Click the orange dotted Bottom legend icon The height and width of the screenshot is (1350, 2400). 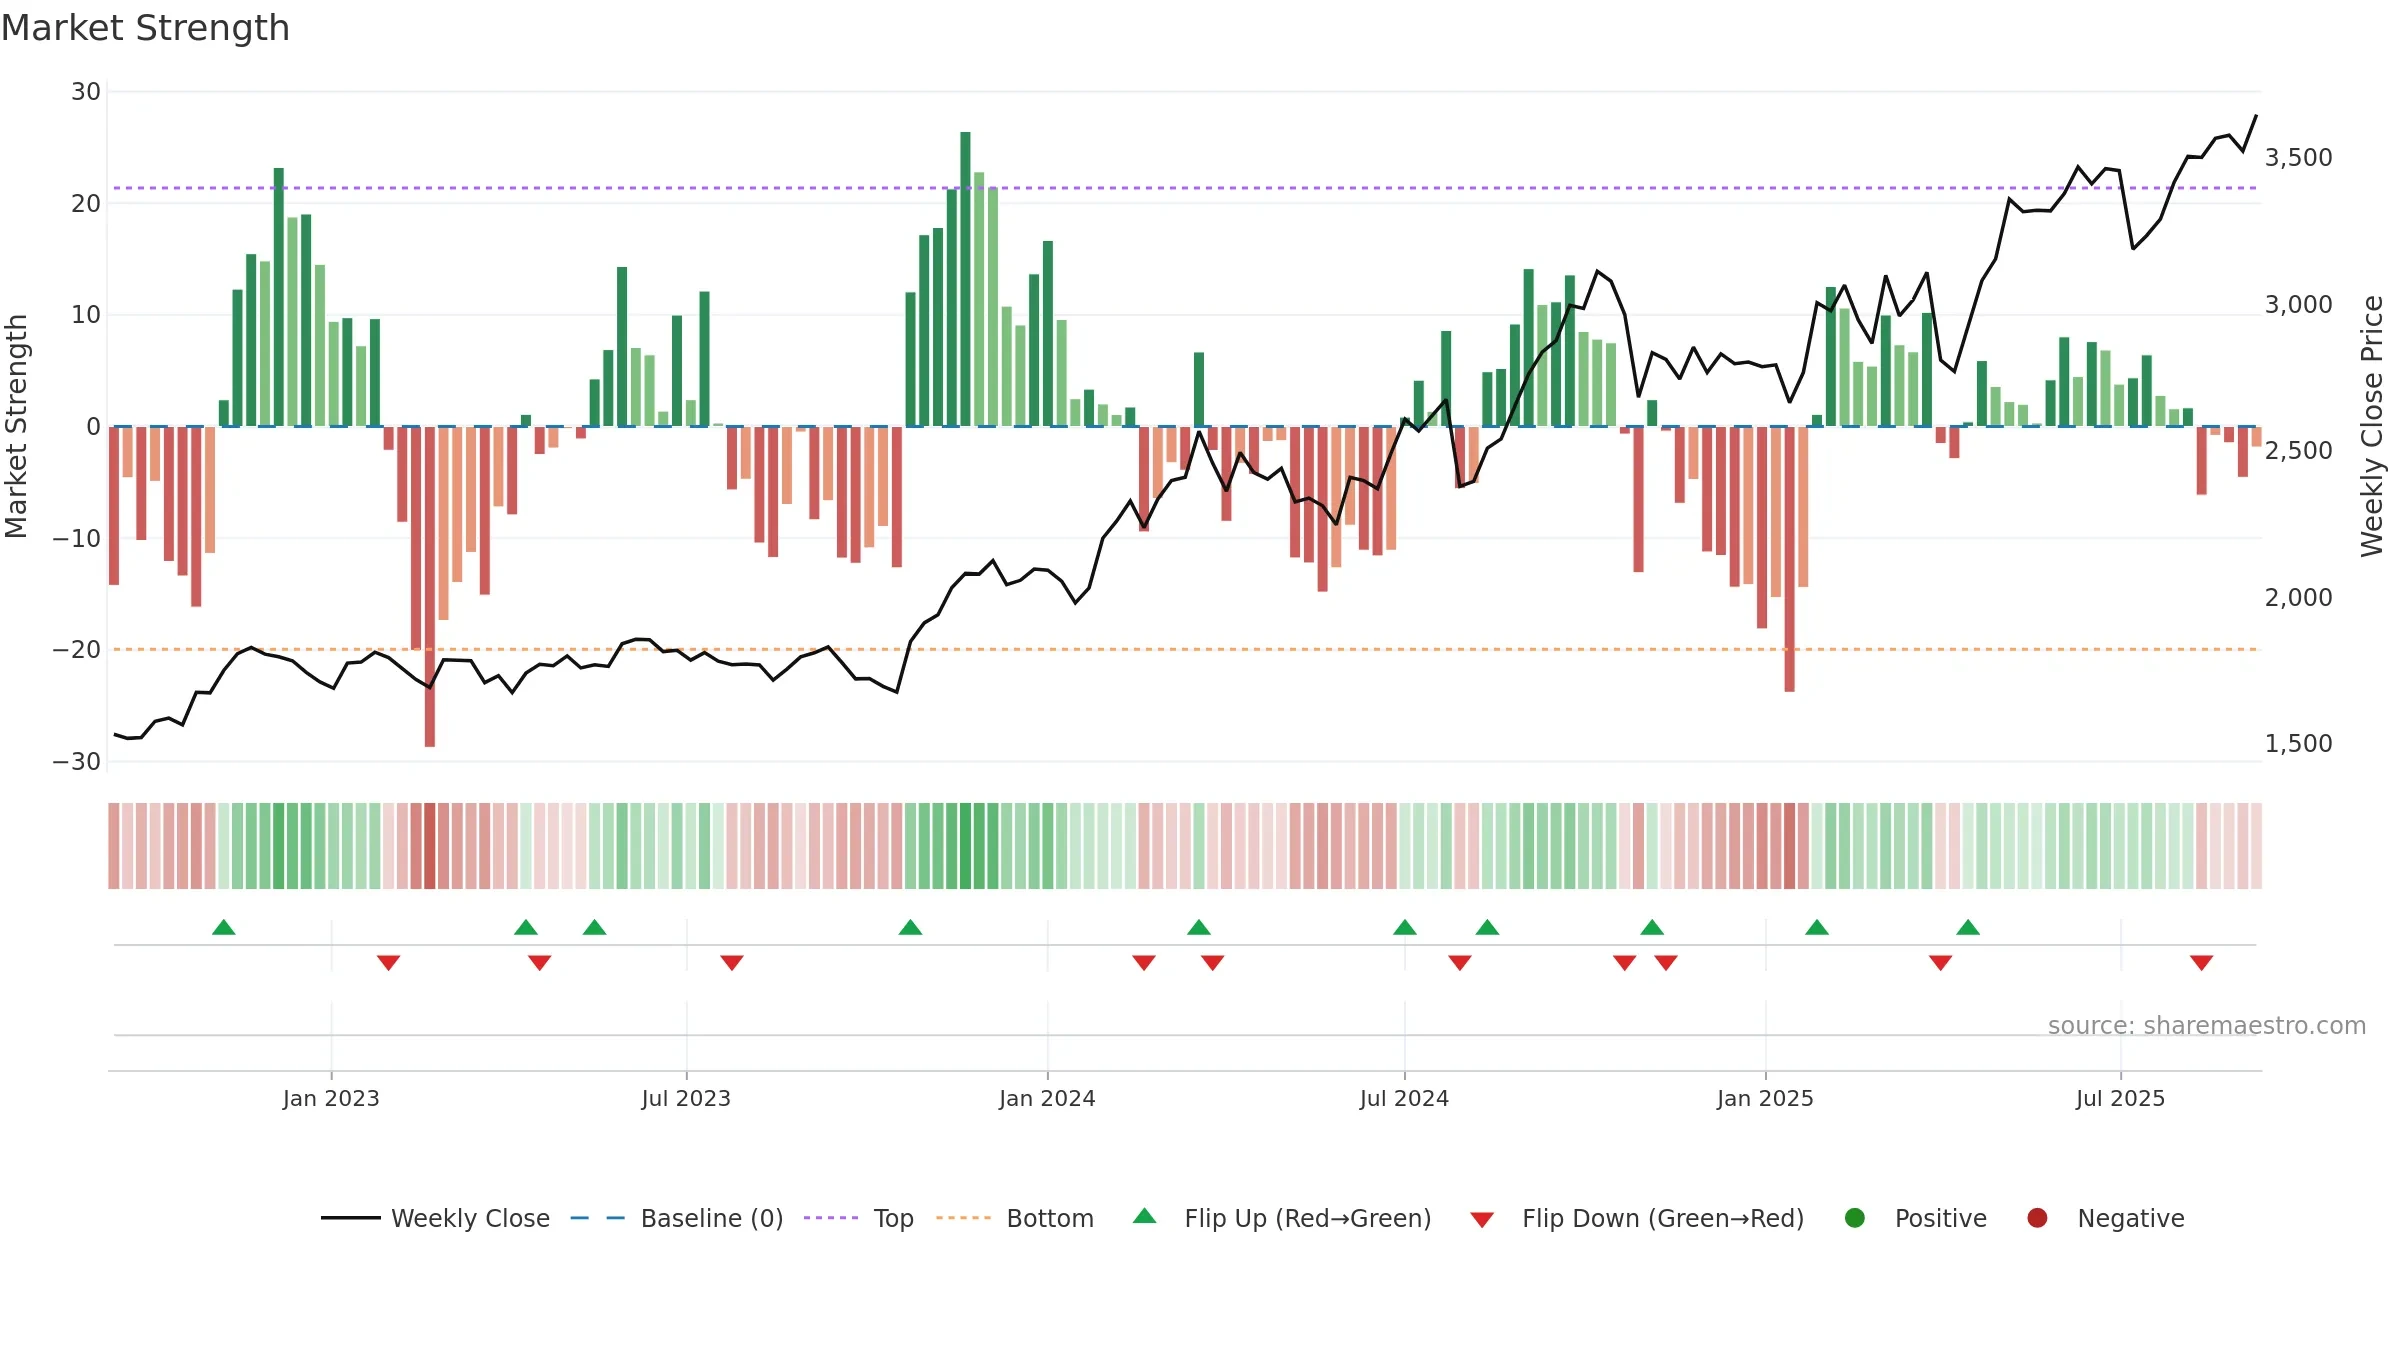click(964, 1218)
